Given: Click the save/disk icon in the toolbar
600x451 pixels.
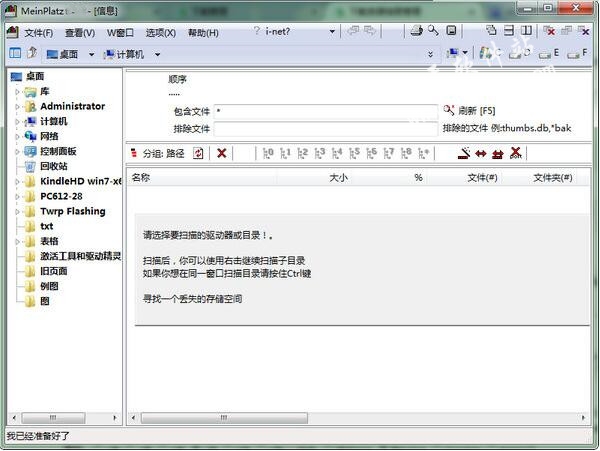Looking at the screenshot, I should tap(452, 31).
